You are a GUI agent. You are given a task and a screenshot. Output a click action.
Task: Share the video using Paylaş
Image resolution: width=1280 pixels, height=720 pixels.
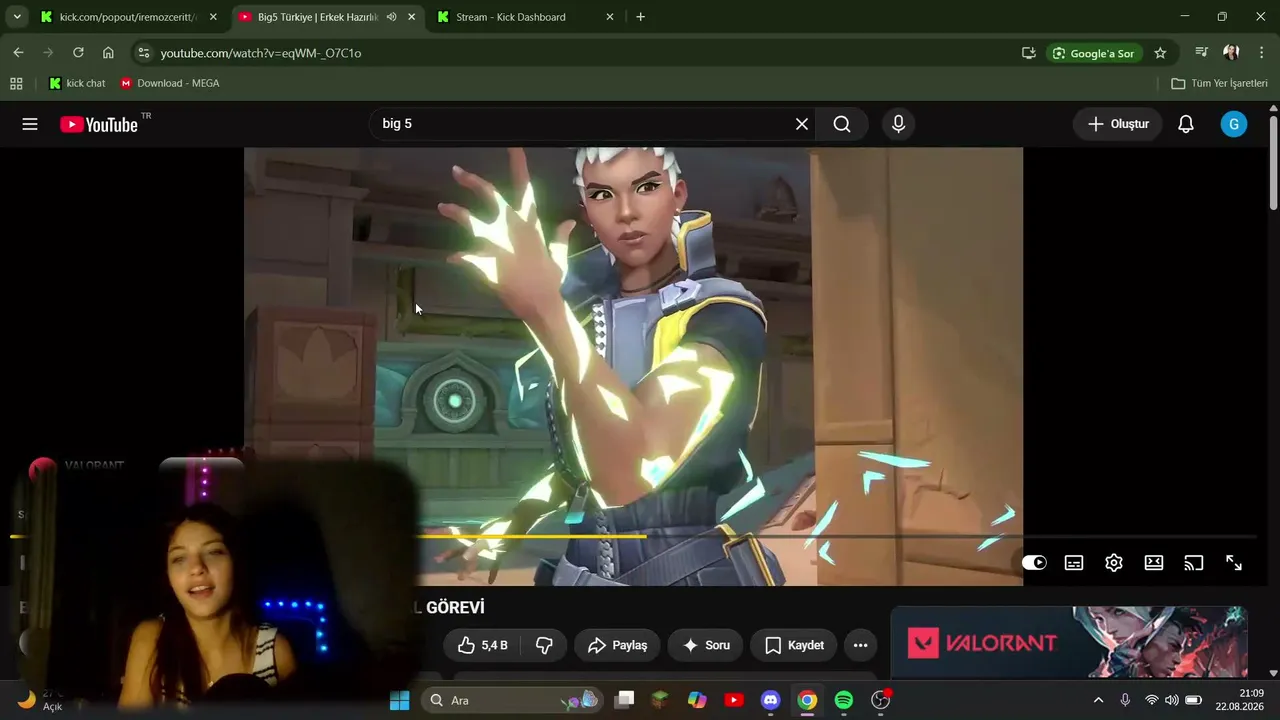click(618, 645)
